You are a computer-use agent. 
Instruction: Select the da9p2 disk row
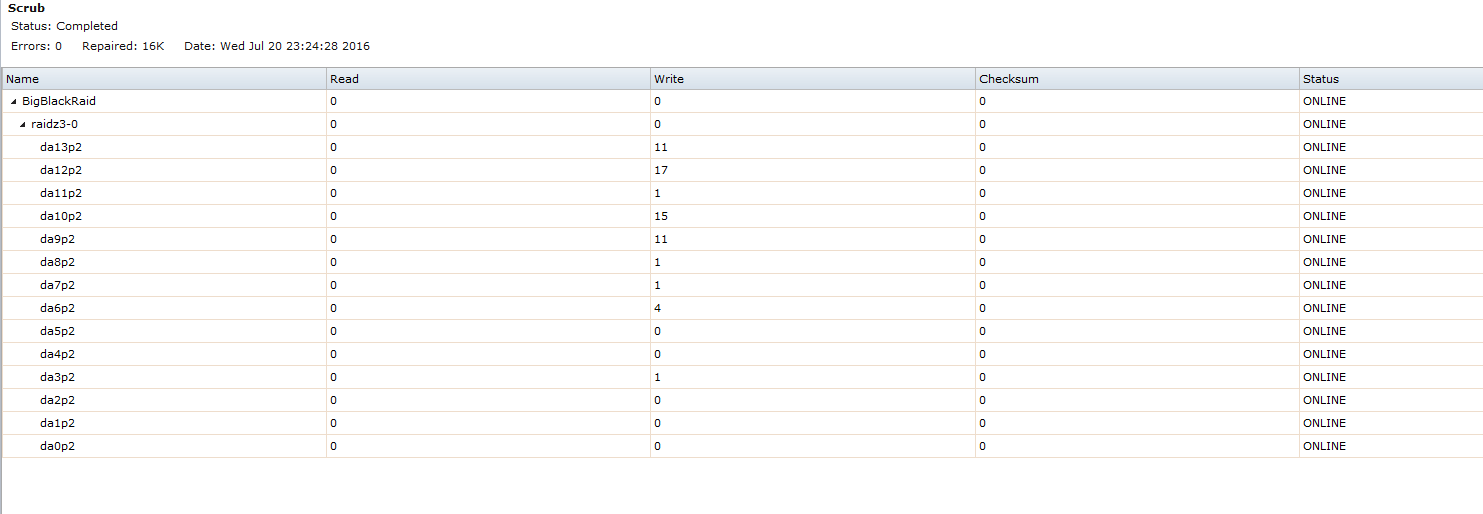tap(742, 239)
